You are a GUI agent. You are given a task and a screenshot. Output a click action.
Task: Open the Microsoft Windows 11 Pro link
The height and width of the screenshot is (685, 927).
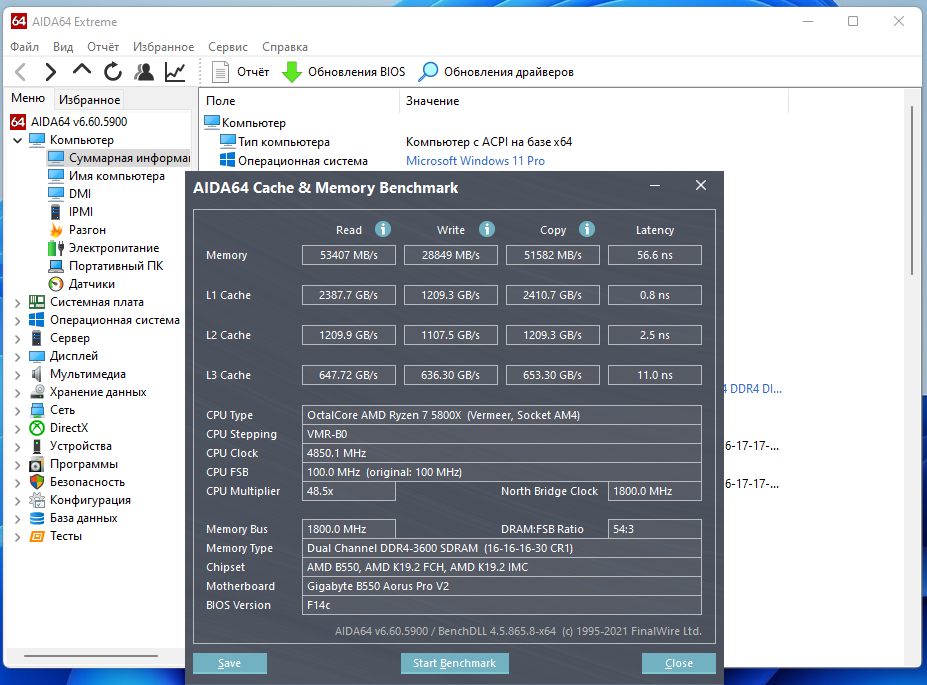pos(475,161)
